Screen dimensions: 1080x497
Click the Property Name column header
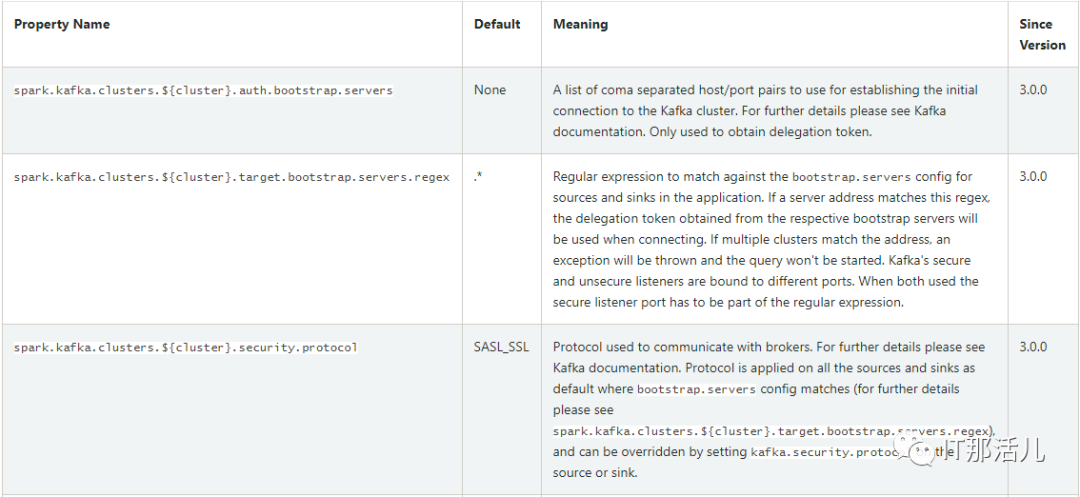coord(62,24)
